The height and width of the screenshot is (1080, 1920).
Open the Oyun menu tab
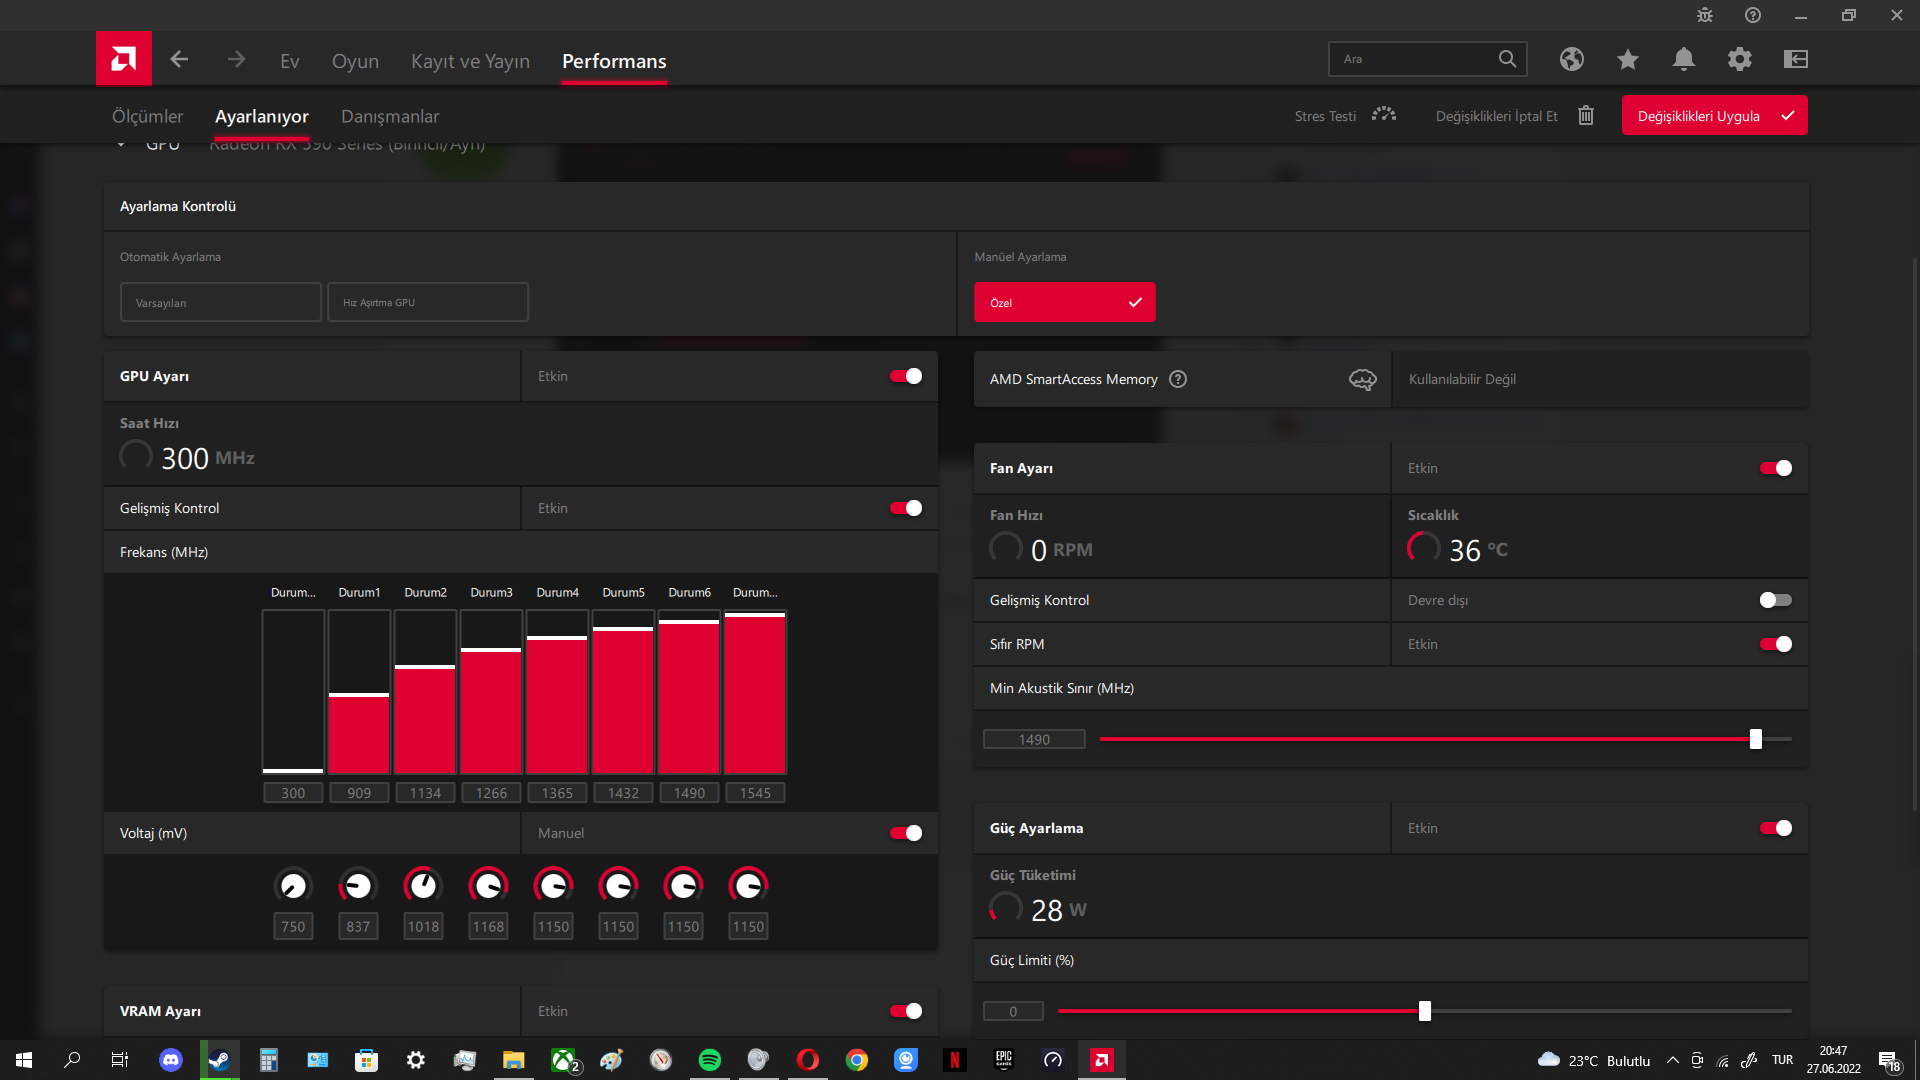pos(355,61)
